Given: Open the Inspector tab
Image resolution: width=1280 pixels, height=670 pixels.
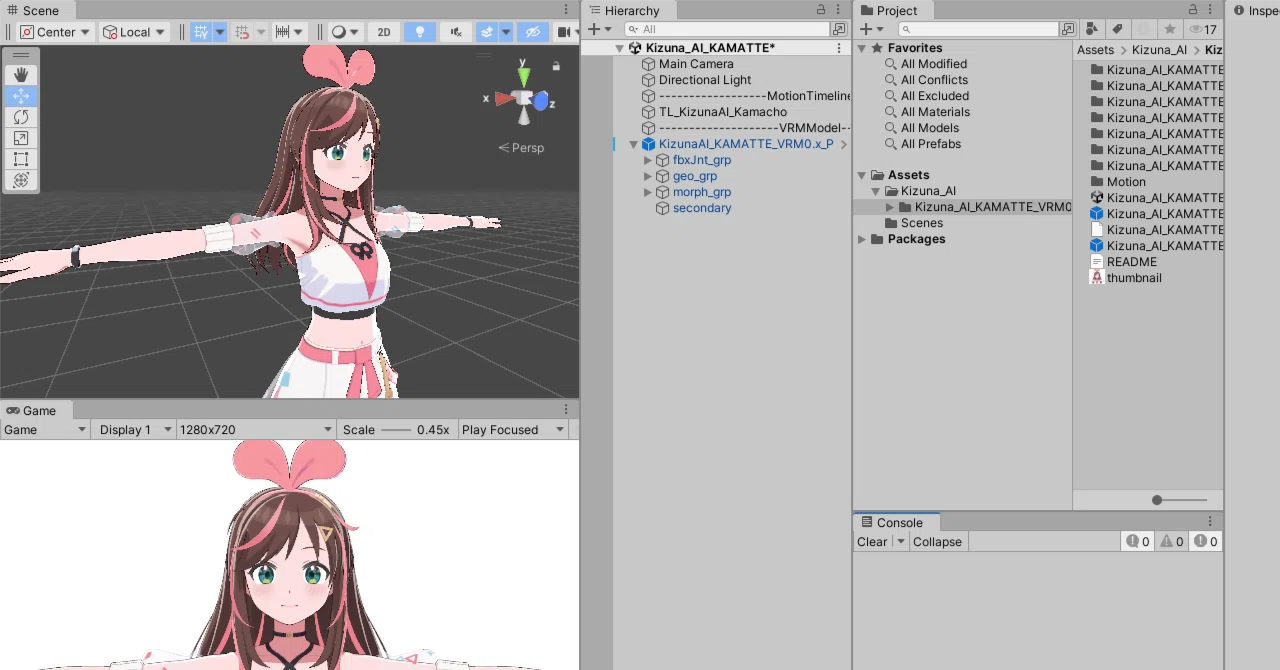Looking at the screenshot, I should click(1255, 10).
